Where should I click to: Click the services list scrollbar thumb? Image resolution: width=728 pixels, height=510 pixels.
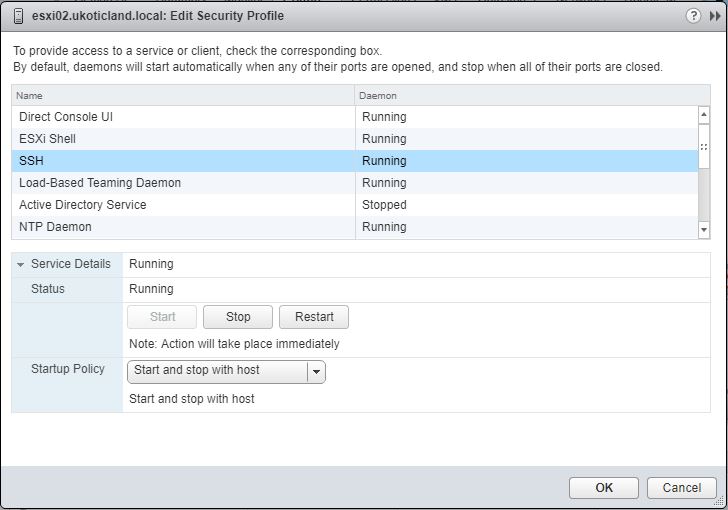[704, 146]
